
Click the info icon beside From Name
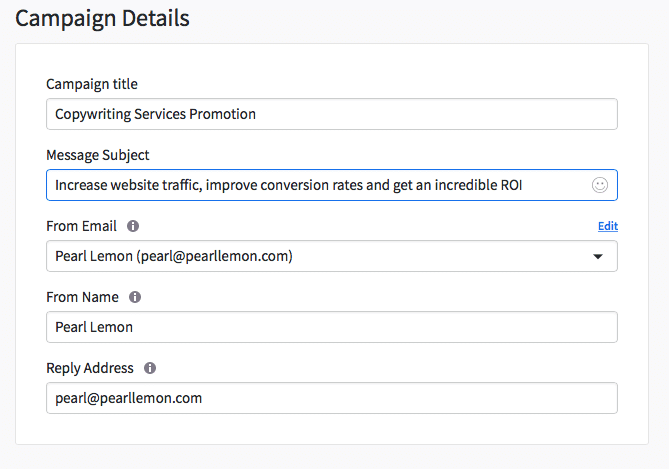[x=135, y=297]
